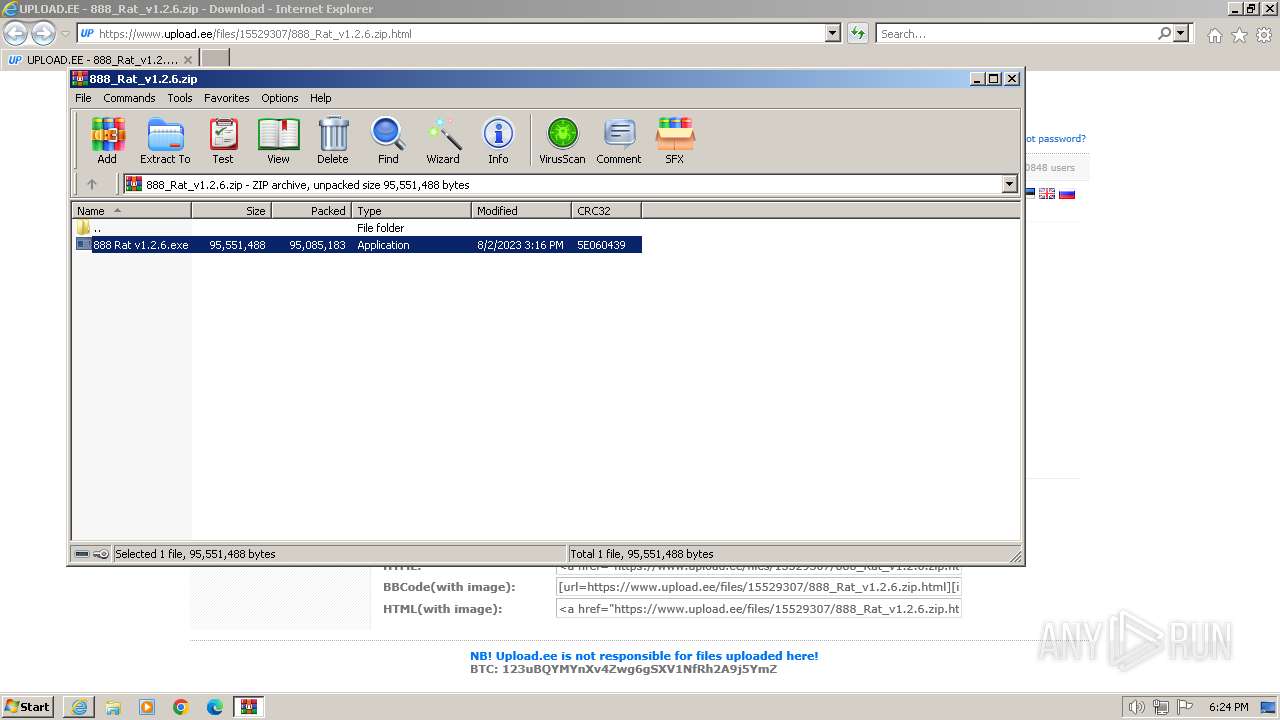Click the Add archive toolbar icon
The height and width of the screenshot is (720, 1280).
(x=107, y=140)
